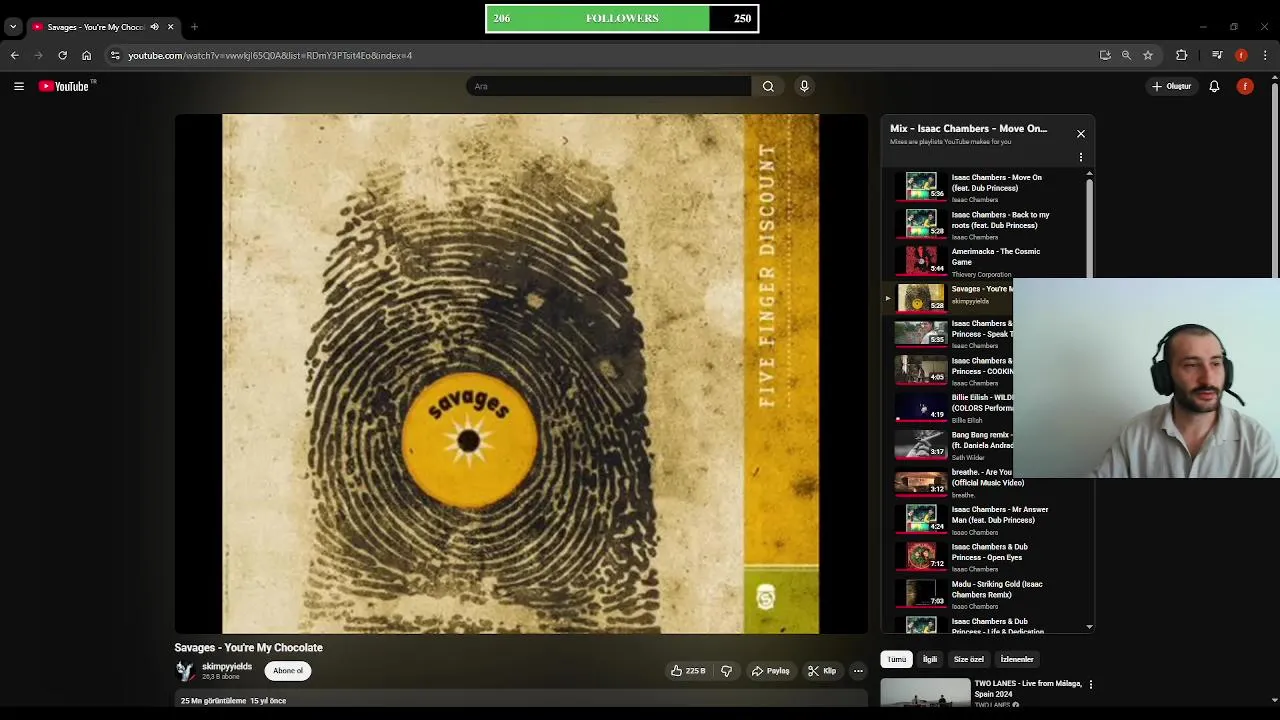The height and width of the screenshot is (720, 1280).
Task: Click the search magnifier button
Action: click(768, 86)
